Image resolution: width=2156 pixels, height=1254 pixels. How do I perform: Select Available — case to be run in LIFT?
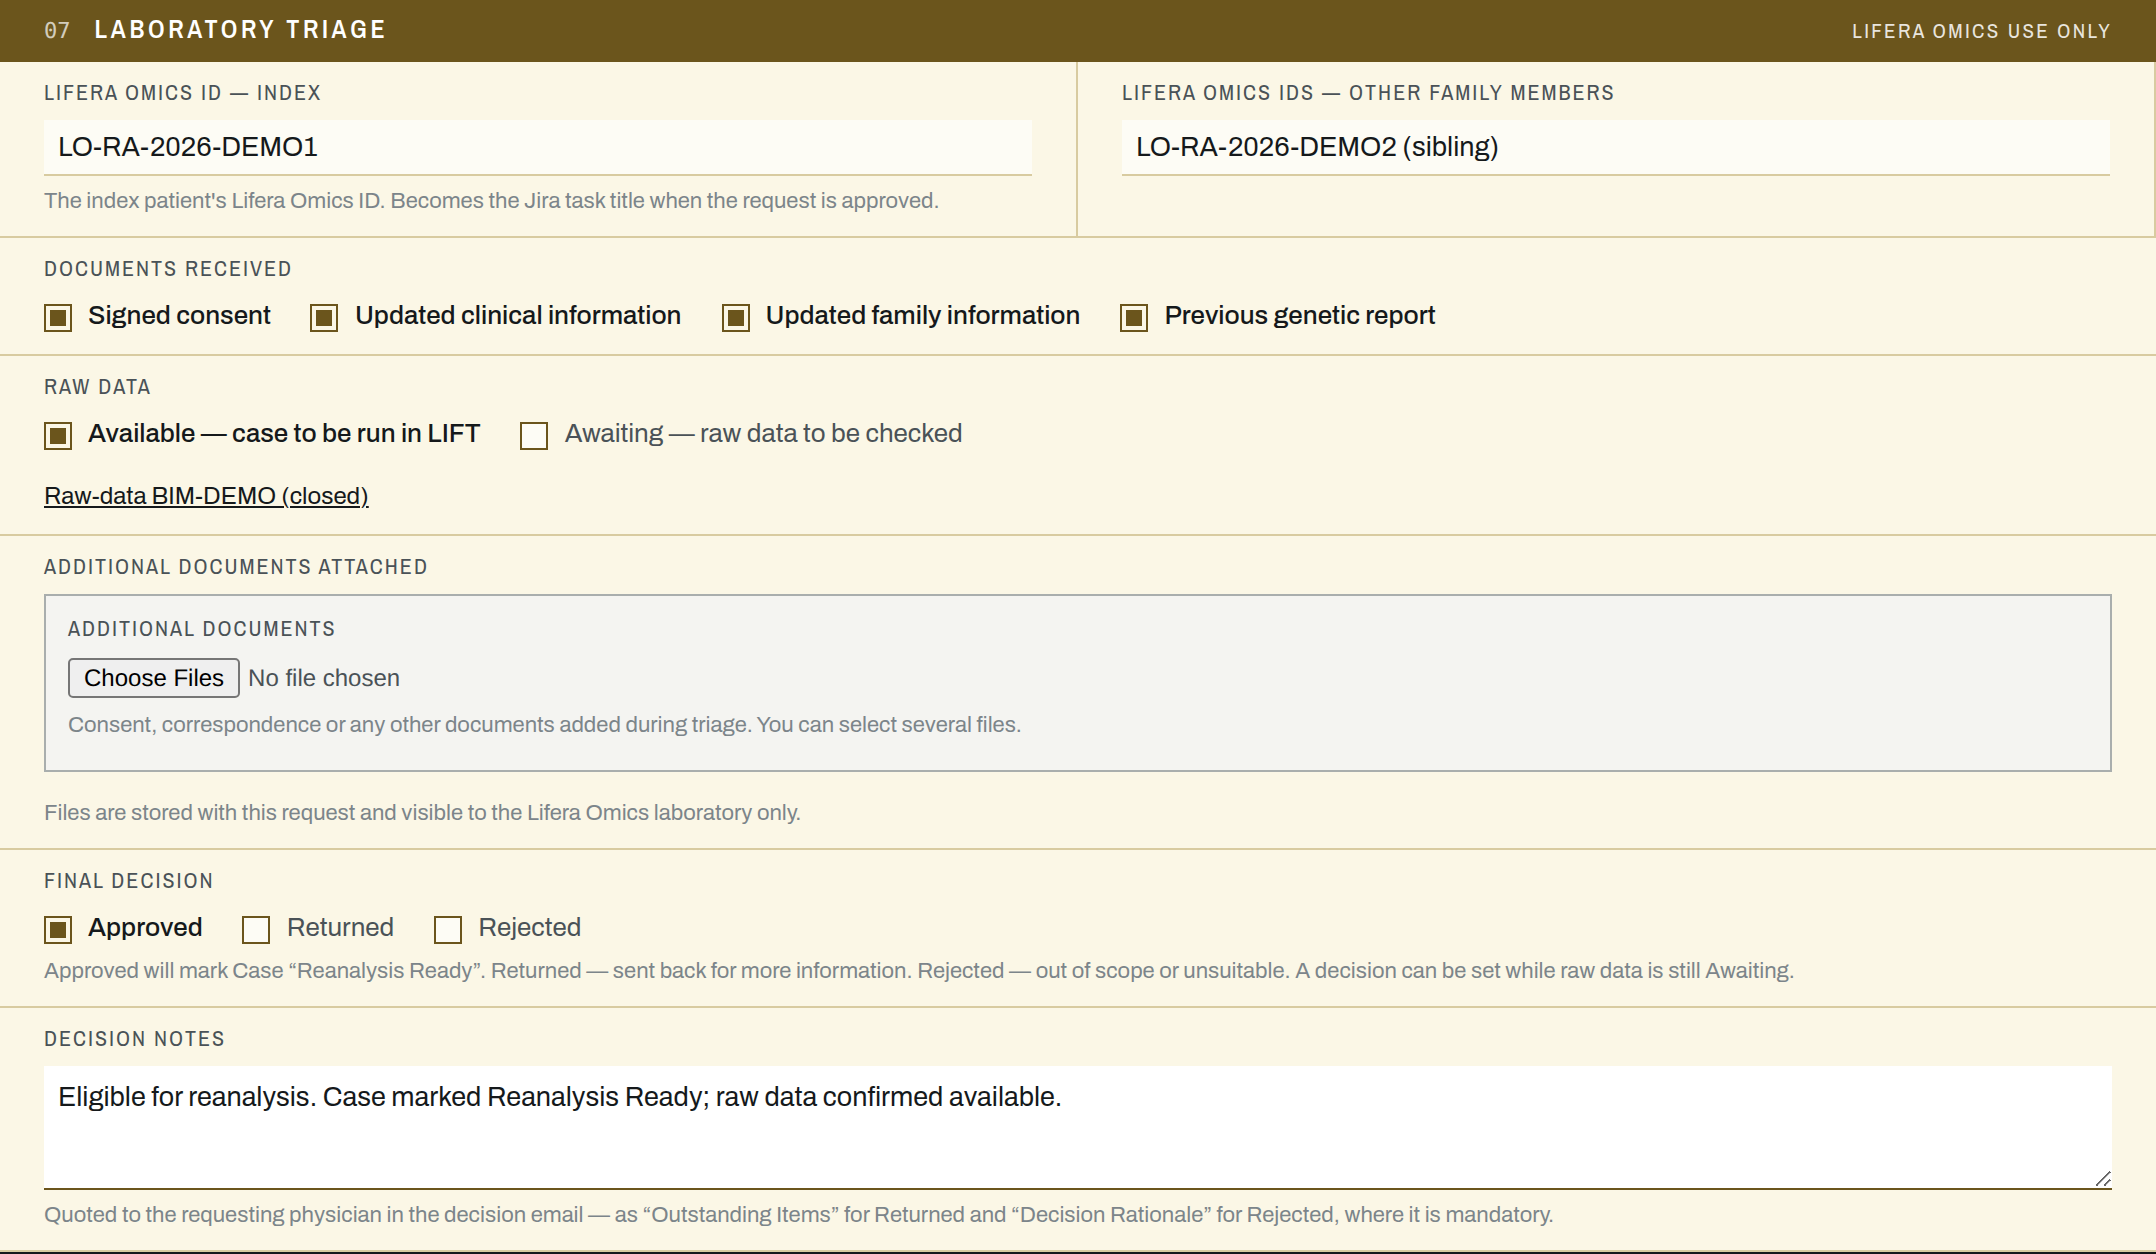pos(58,436)
